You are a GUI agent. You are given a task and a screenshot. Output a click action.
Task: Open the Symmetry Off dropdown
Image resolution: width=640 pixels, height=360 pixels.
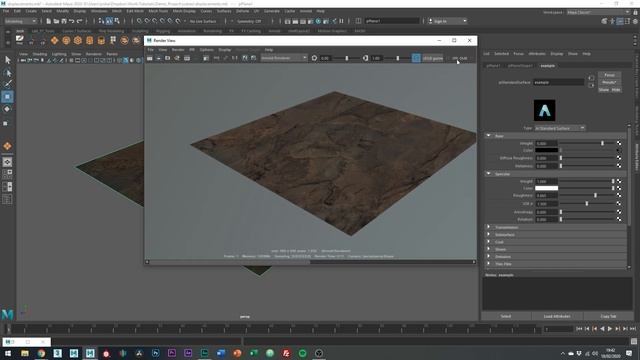(249, 21)
